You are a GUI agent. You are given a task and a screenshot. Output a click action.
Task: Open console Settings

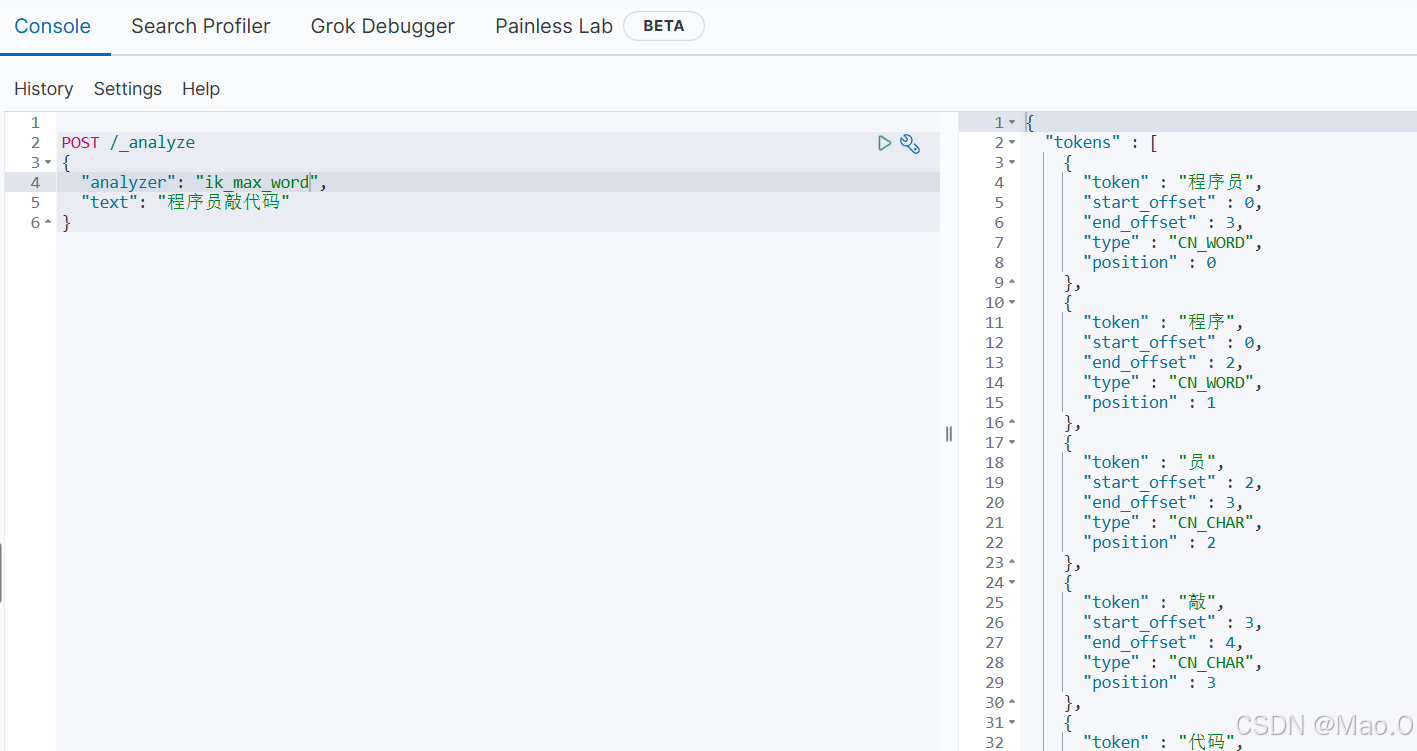pyautogui.click(x=128, y=89)
